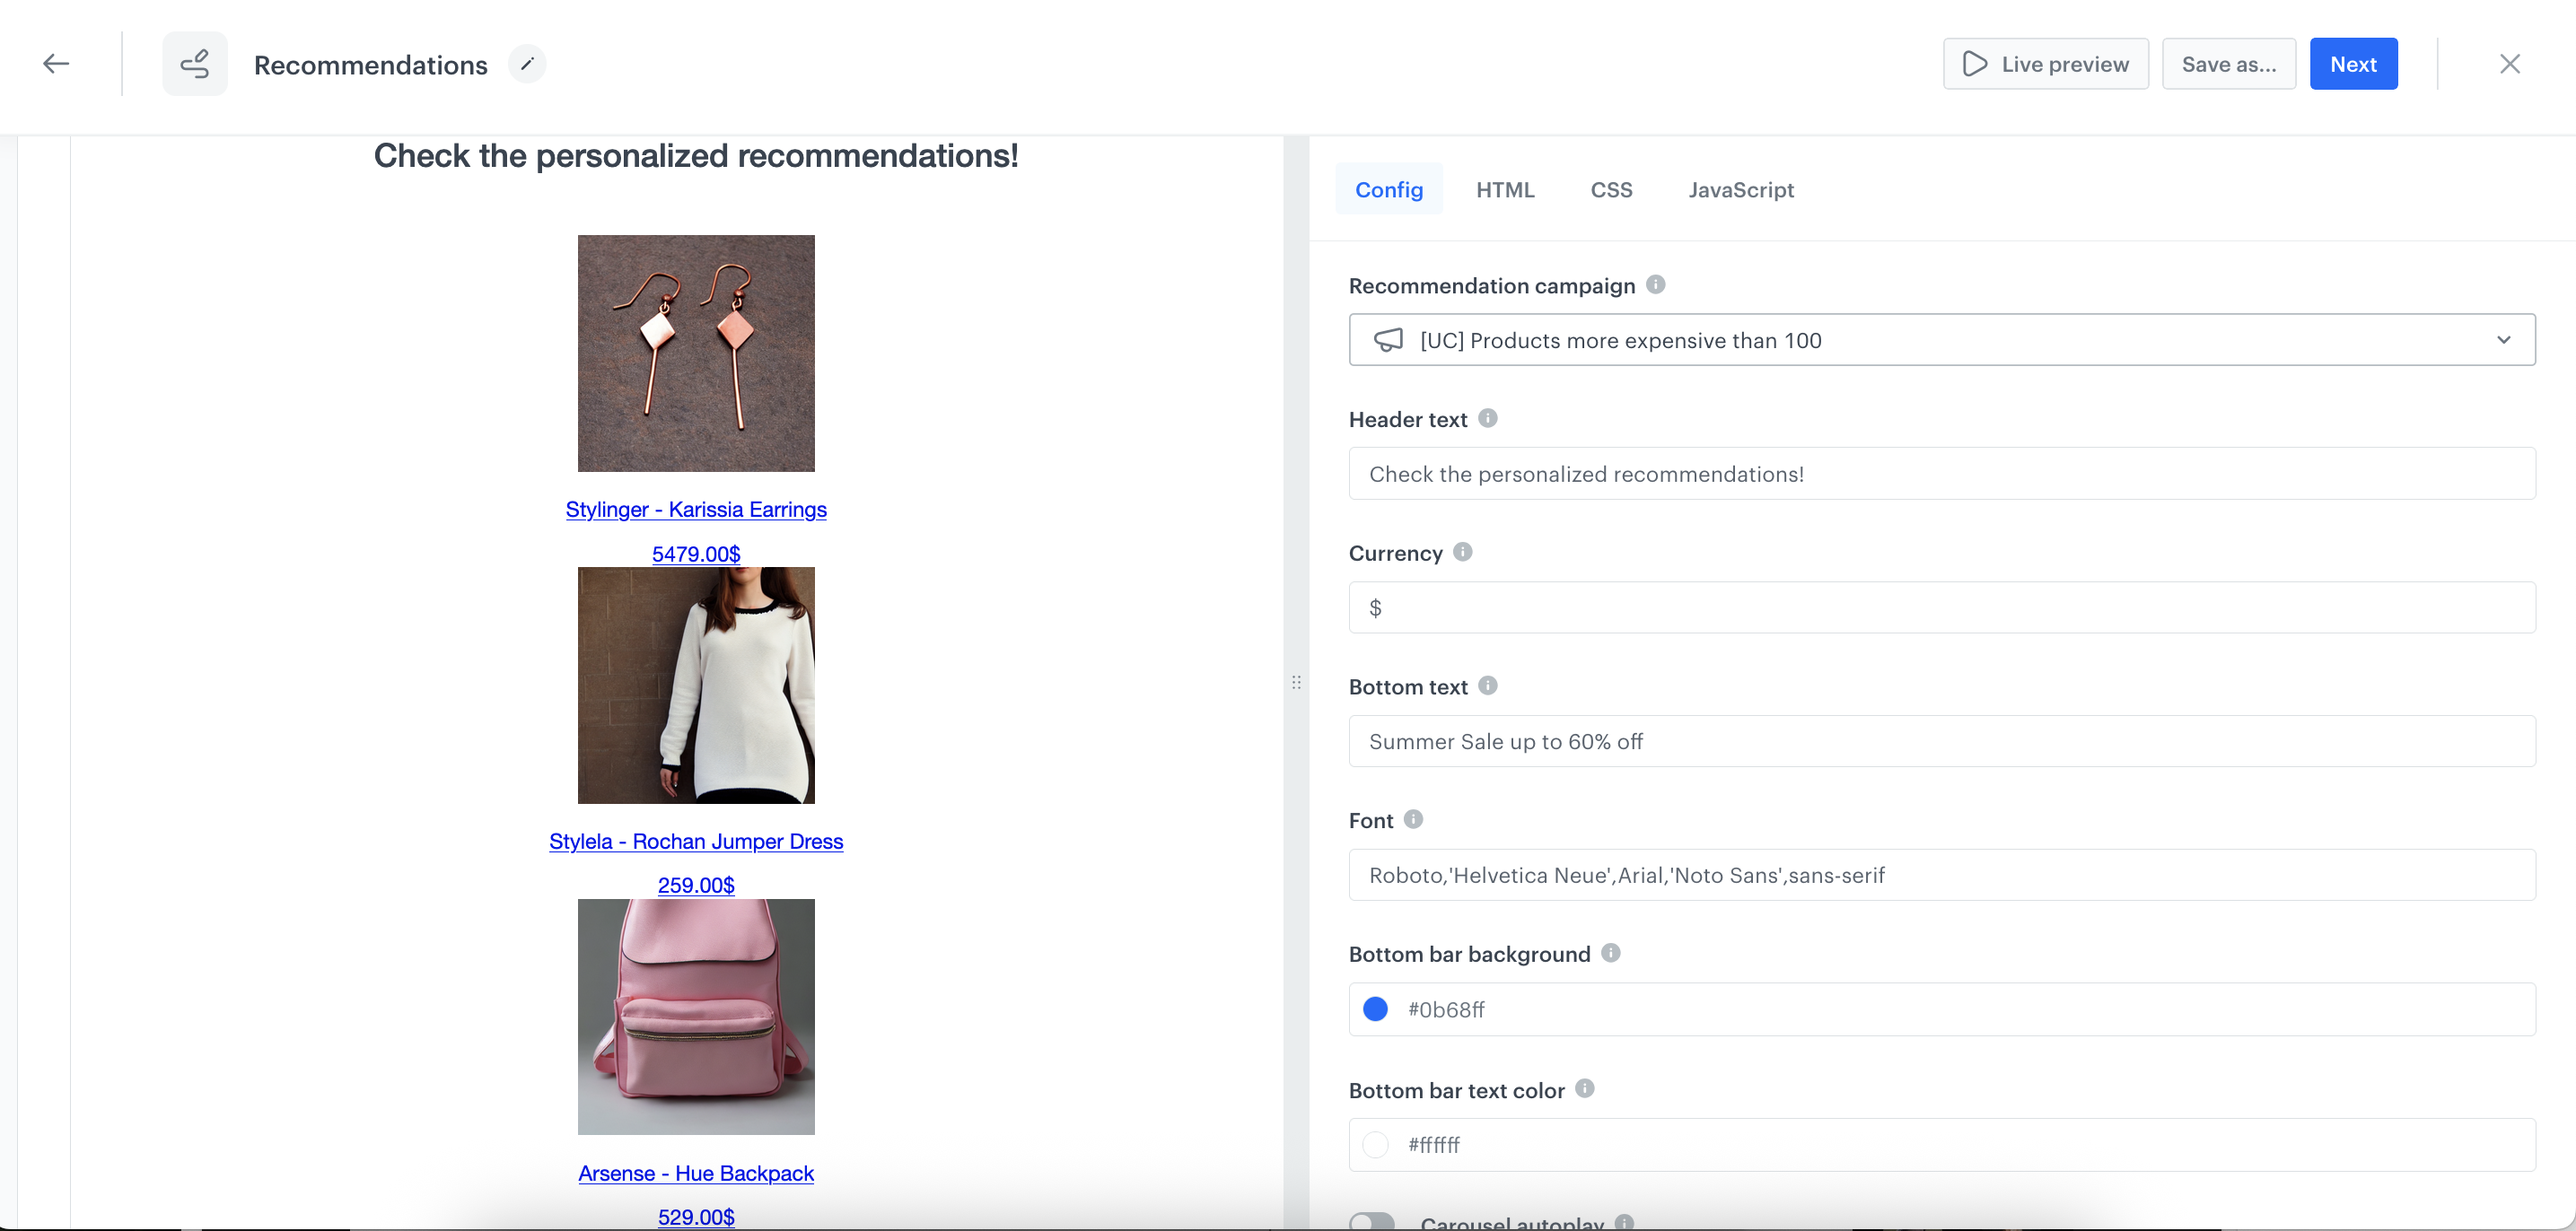Open the CSS tab
The height and width of the screenshot is (1231, 2576).
1611,189
